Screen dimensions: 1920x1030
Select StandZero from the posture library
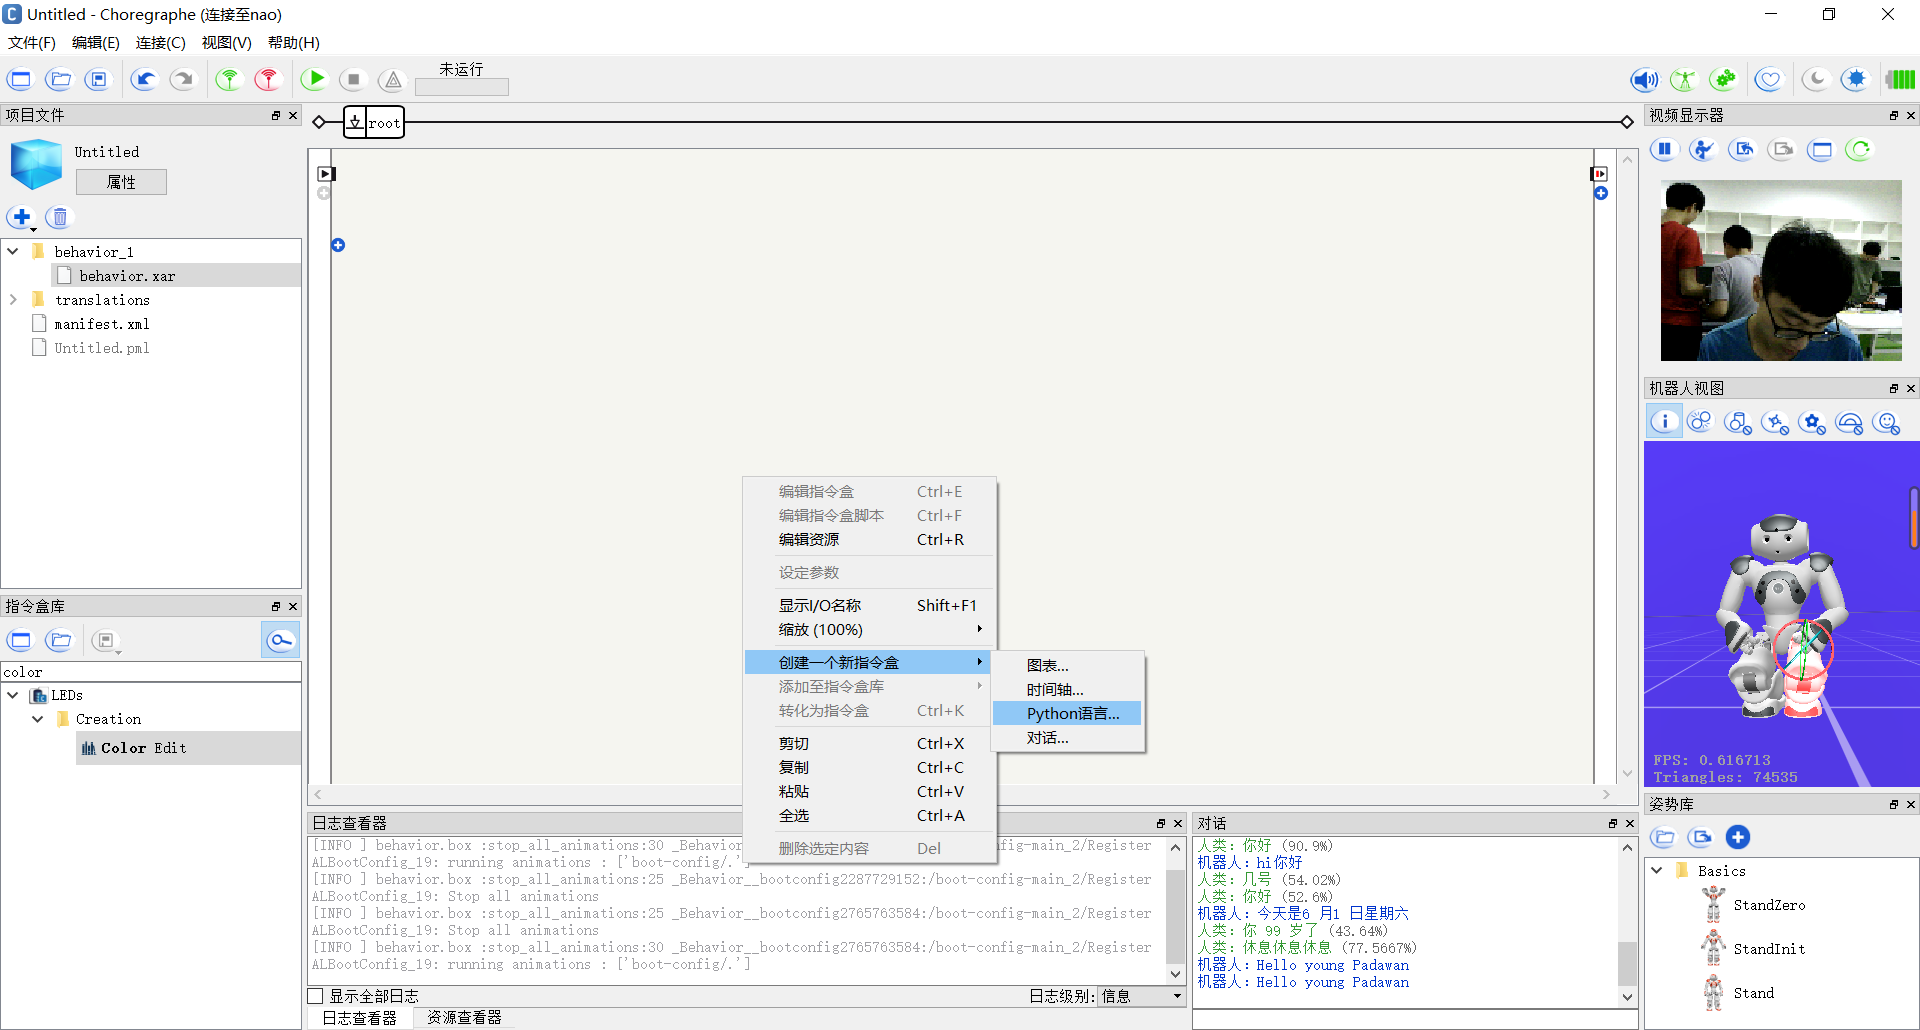(x=1768, y=904)
